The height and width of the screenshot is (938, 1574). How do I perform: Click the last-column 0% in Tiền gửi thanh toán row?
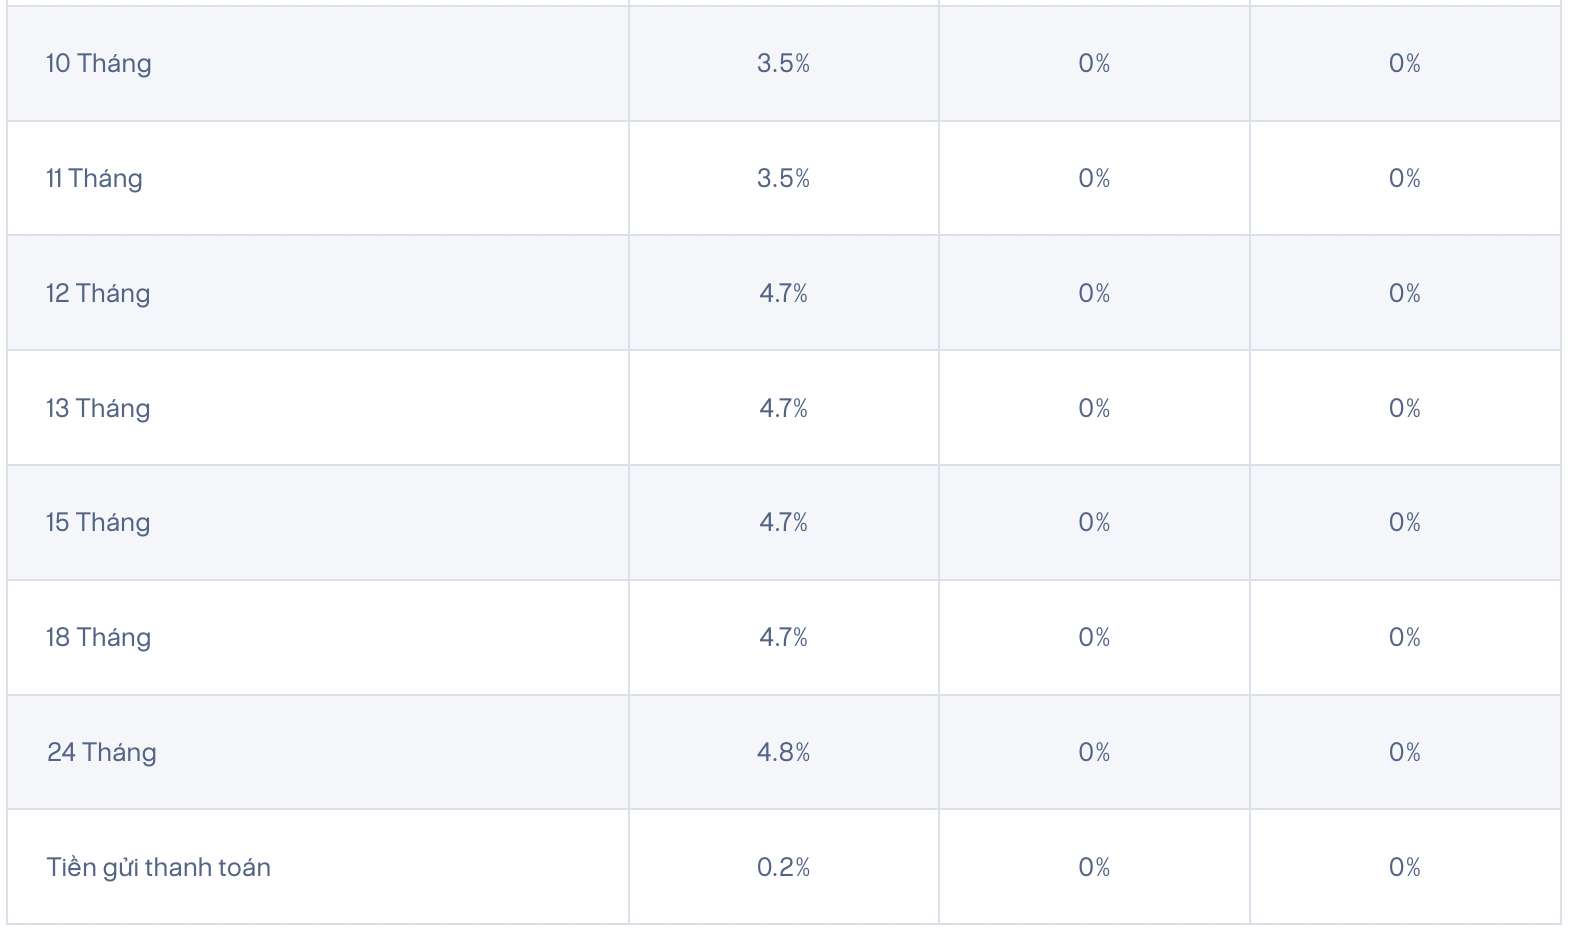pos(1405,868)
